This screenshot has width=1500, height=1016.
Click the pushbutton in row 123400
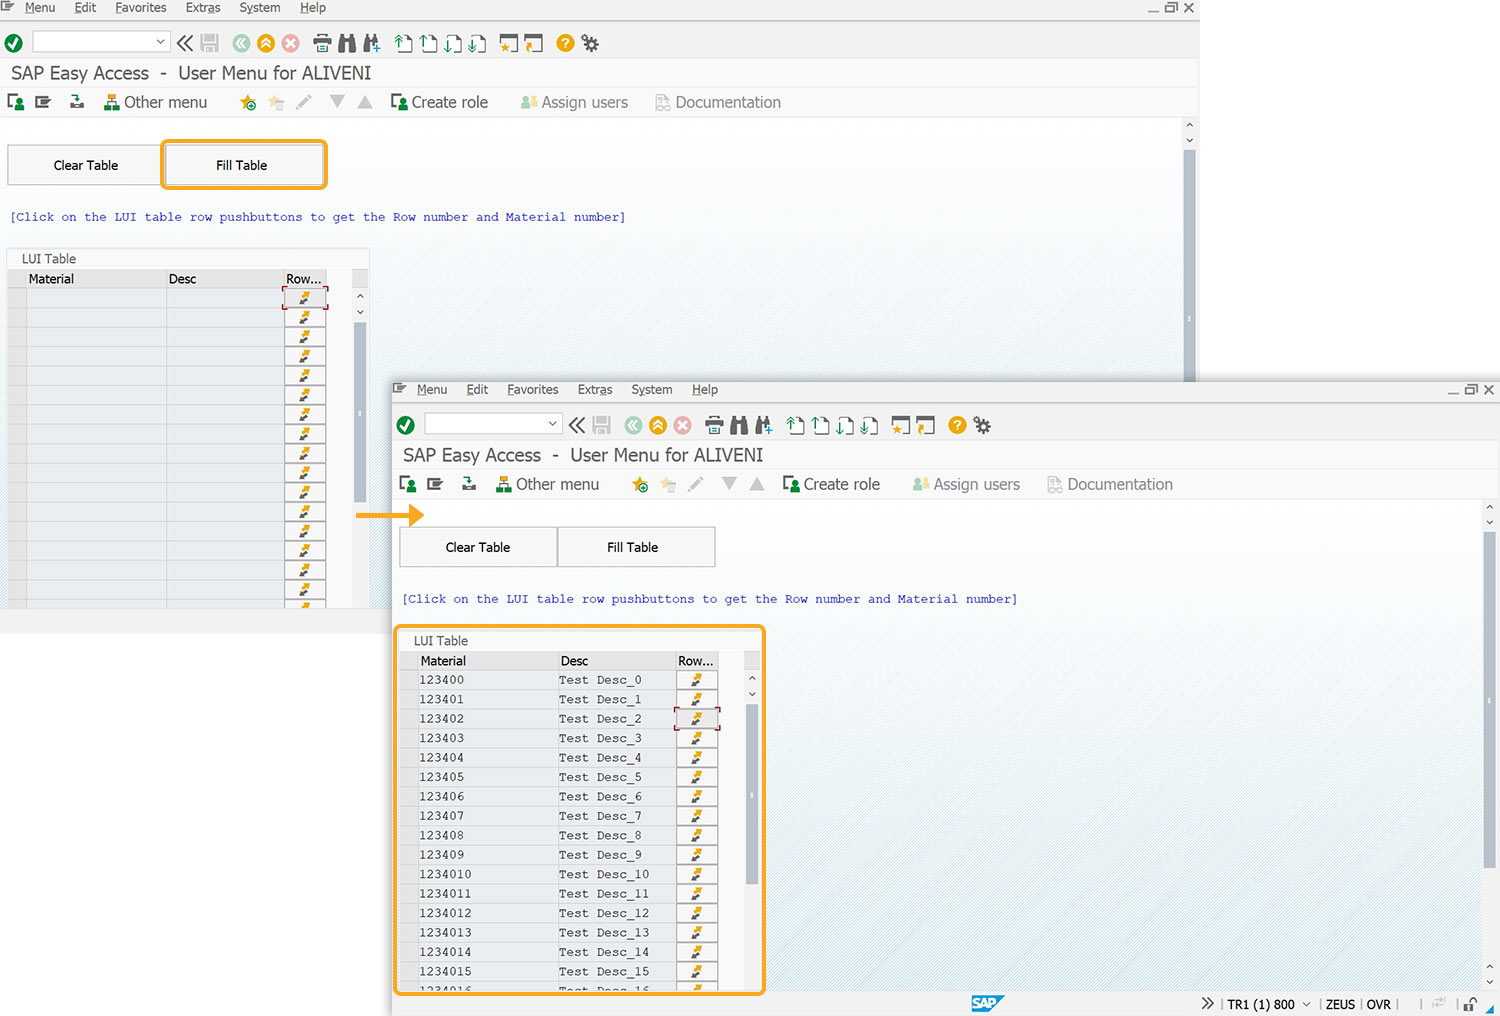(x=697, y=680)
